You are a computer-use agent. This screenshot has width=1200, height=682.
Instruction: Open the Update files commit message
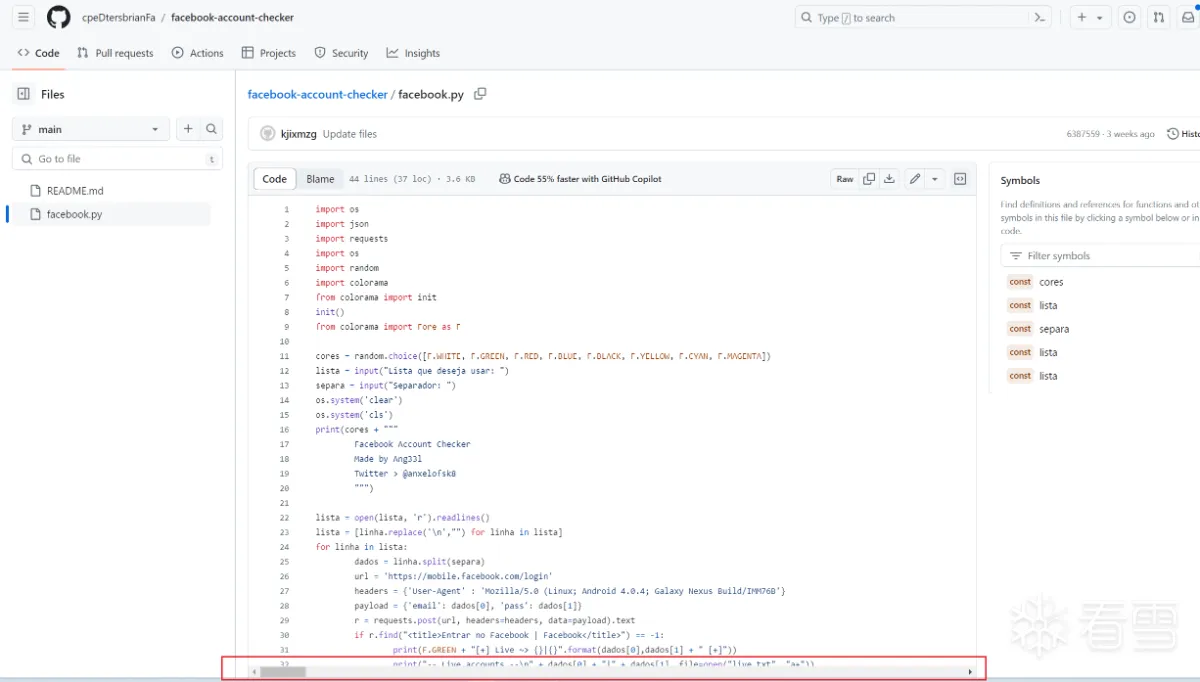[x=350, y=134]
